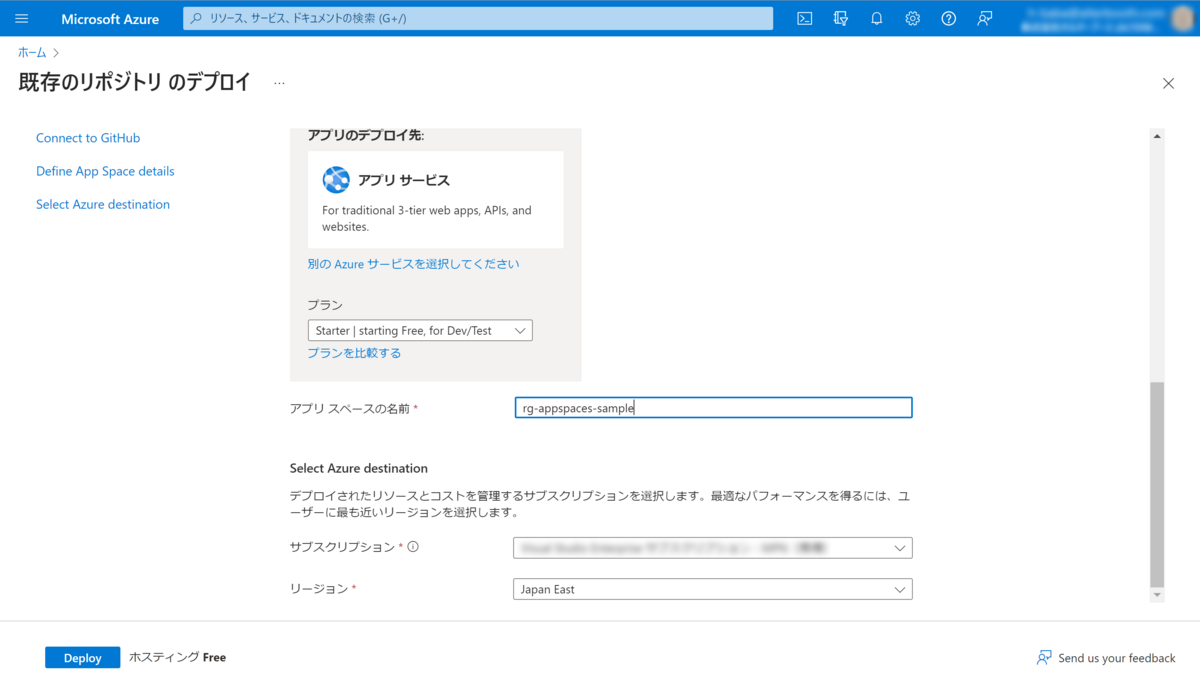This screenshot has width=1200, height=693.
Task: Open the サブスクリプション dropdown
Action: (x=712, y=547)
